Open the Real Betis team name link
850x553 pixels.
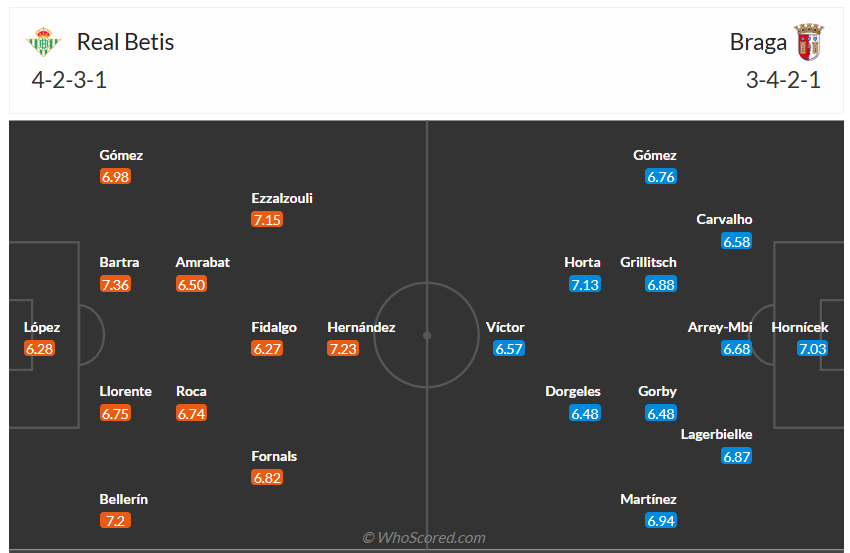125,42
